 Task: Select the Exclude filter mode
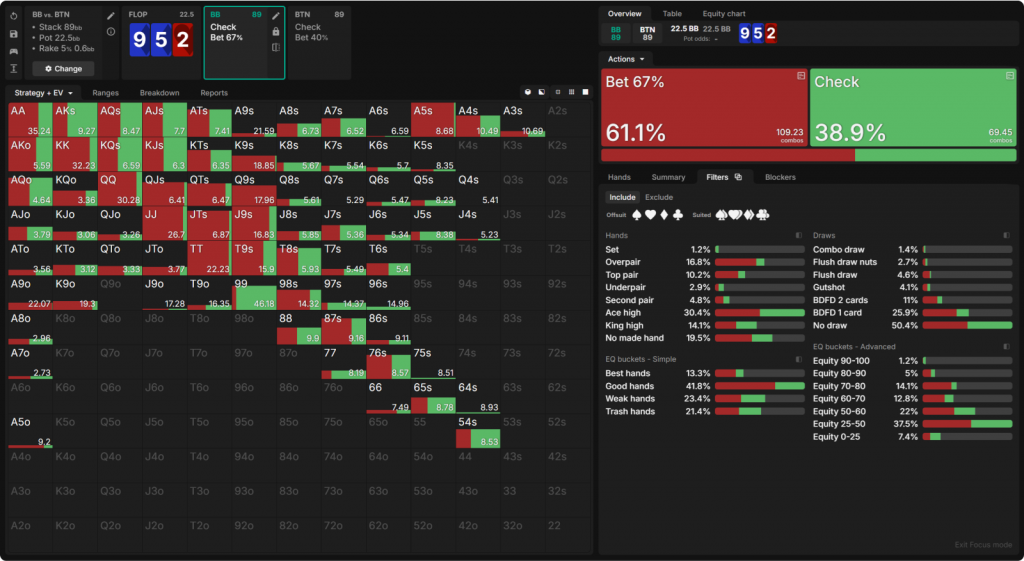click(x=658, y=197)
